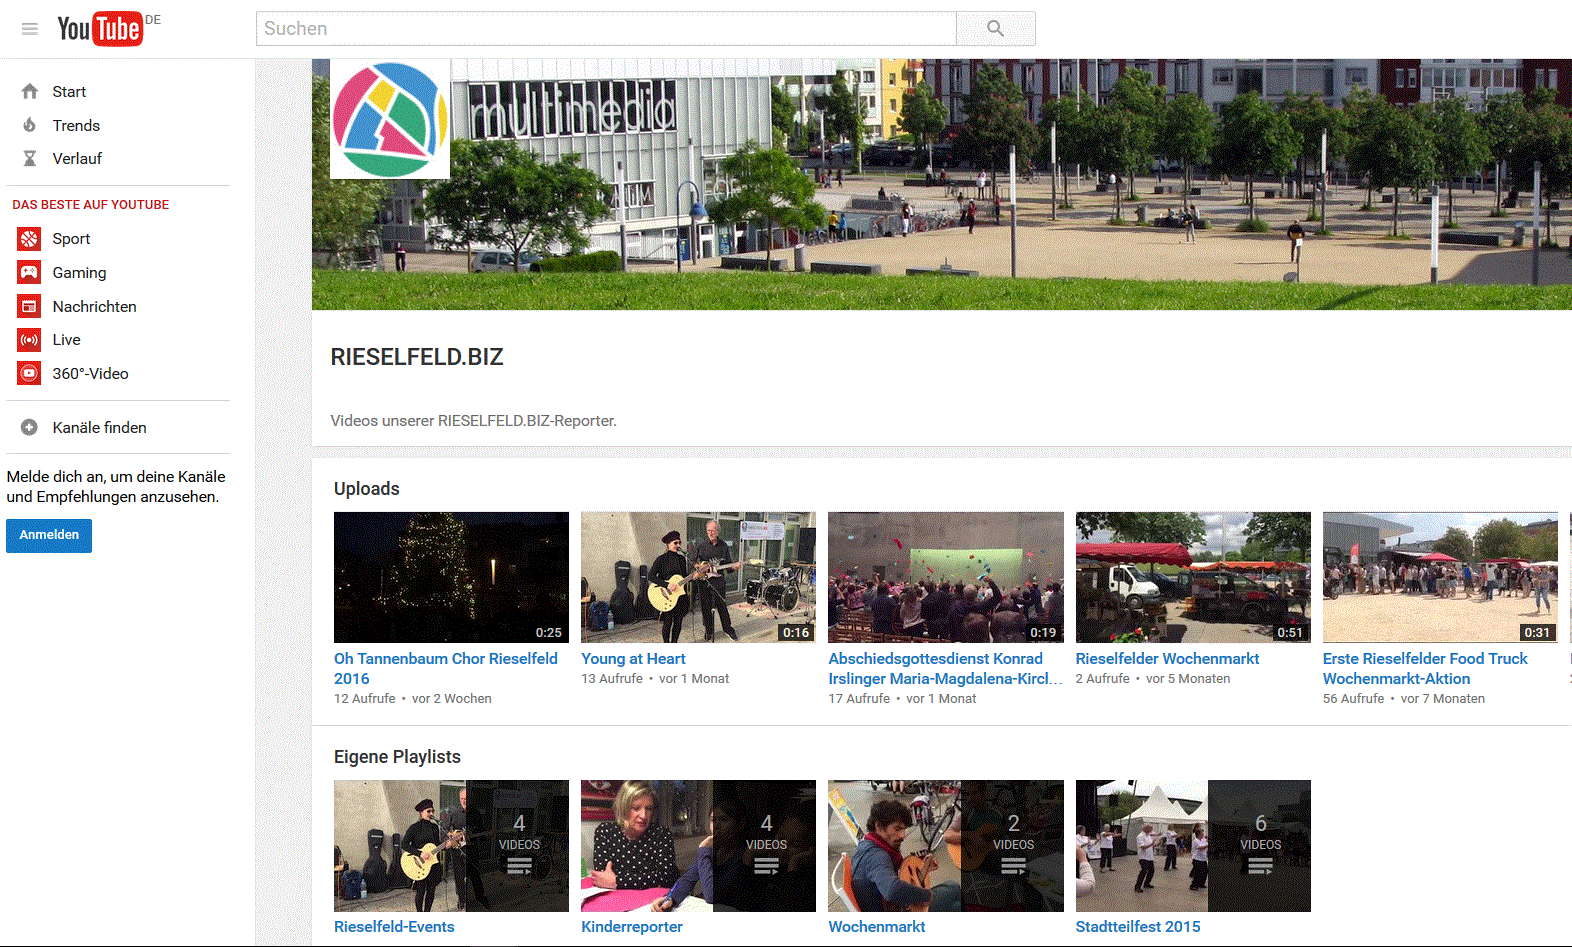Click the 4 VIDEOS overlay on Kinderreporter
1572x947 pixels.
tap(766, 846)
